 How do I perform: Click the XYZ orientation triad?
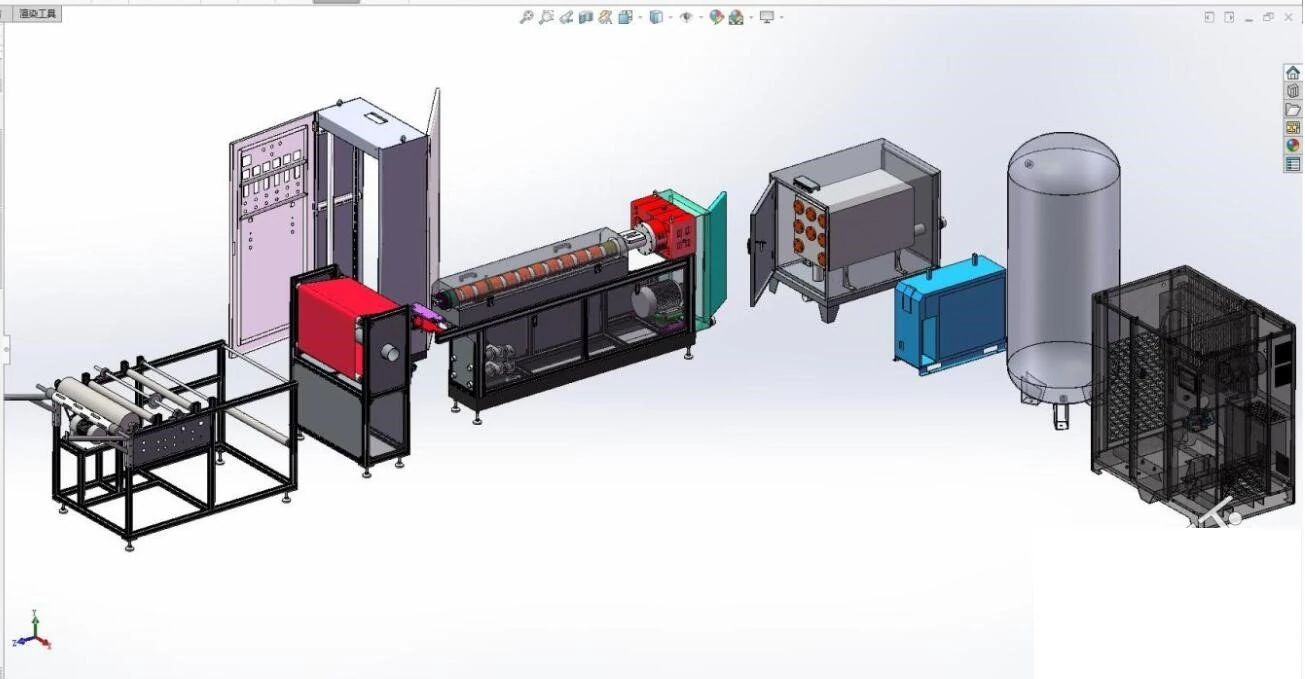(x=31, y=631)
